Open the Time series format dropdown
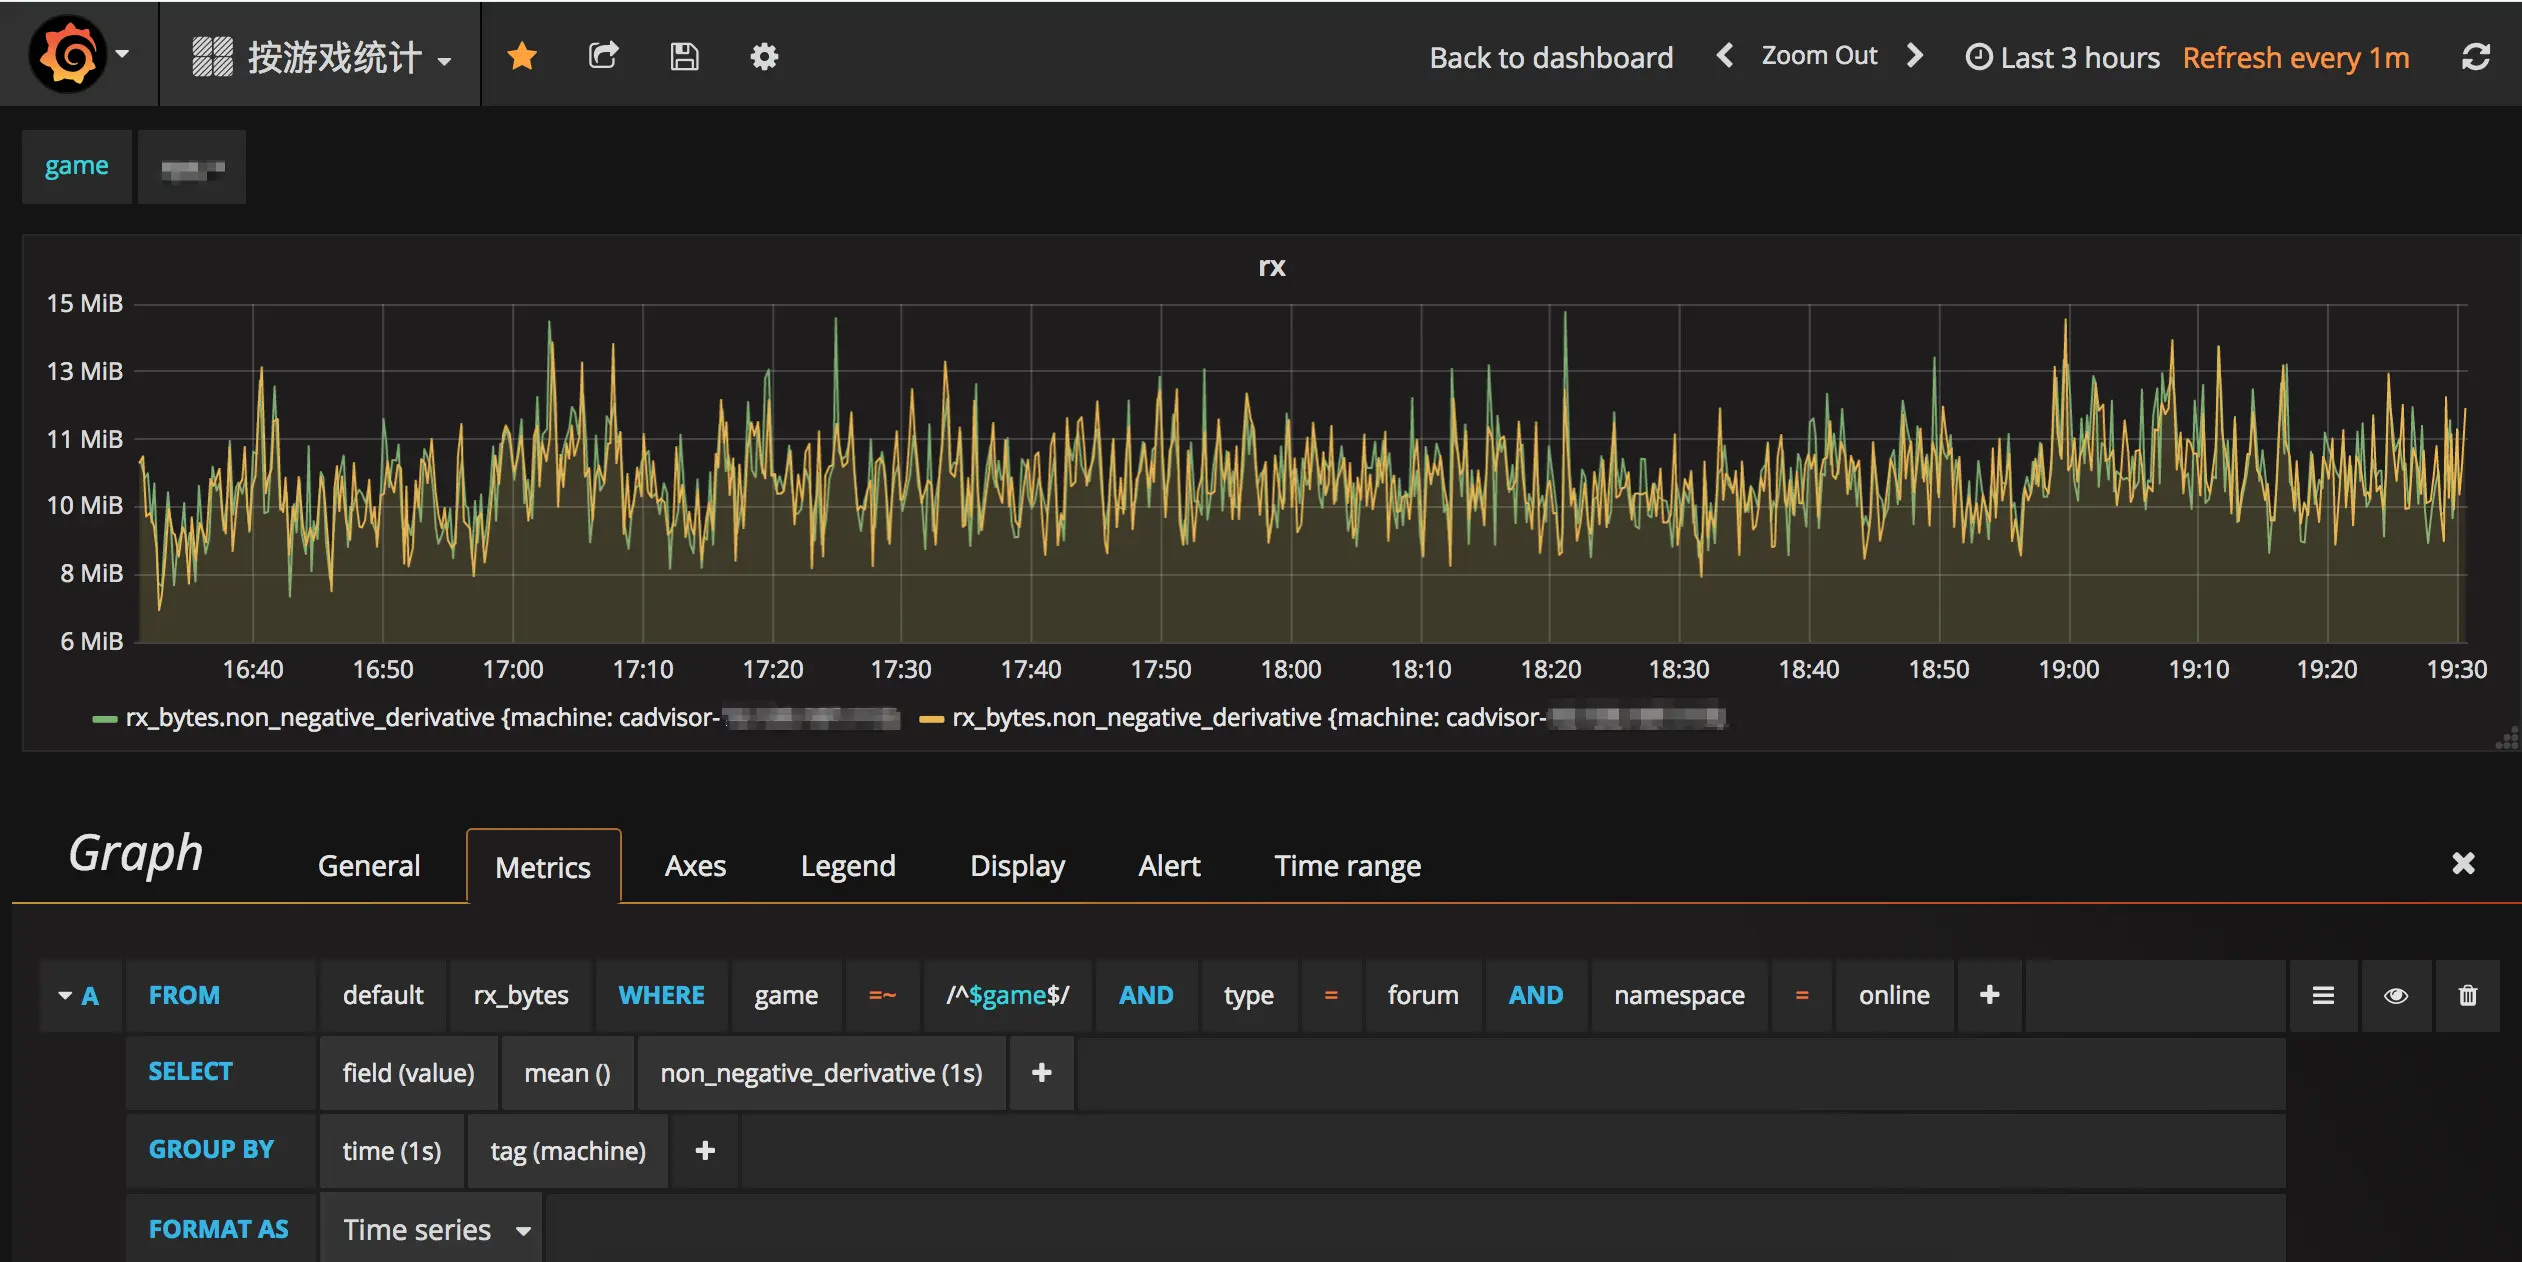 (432, 1229)
